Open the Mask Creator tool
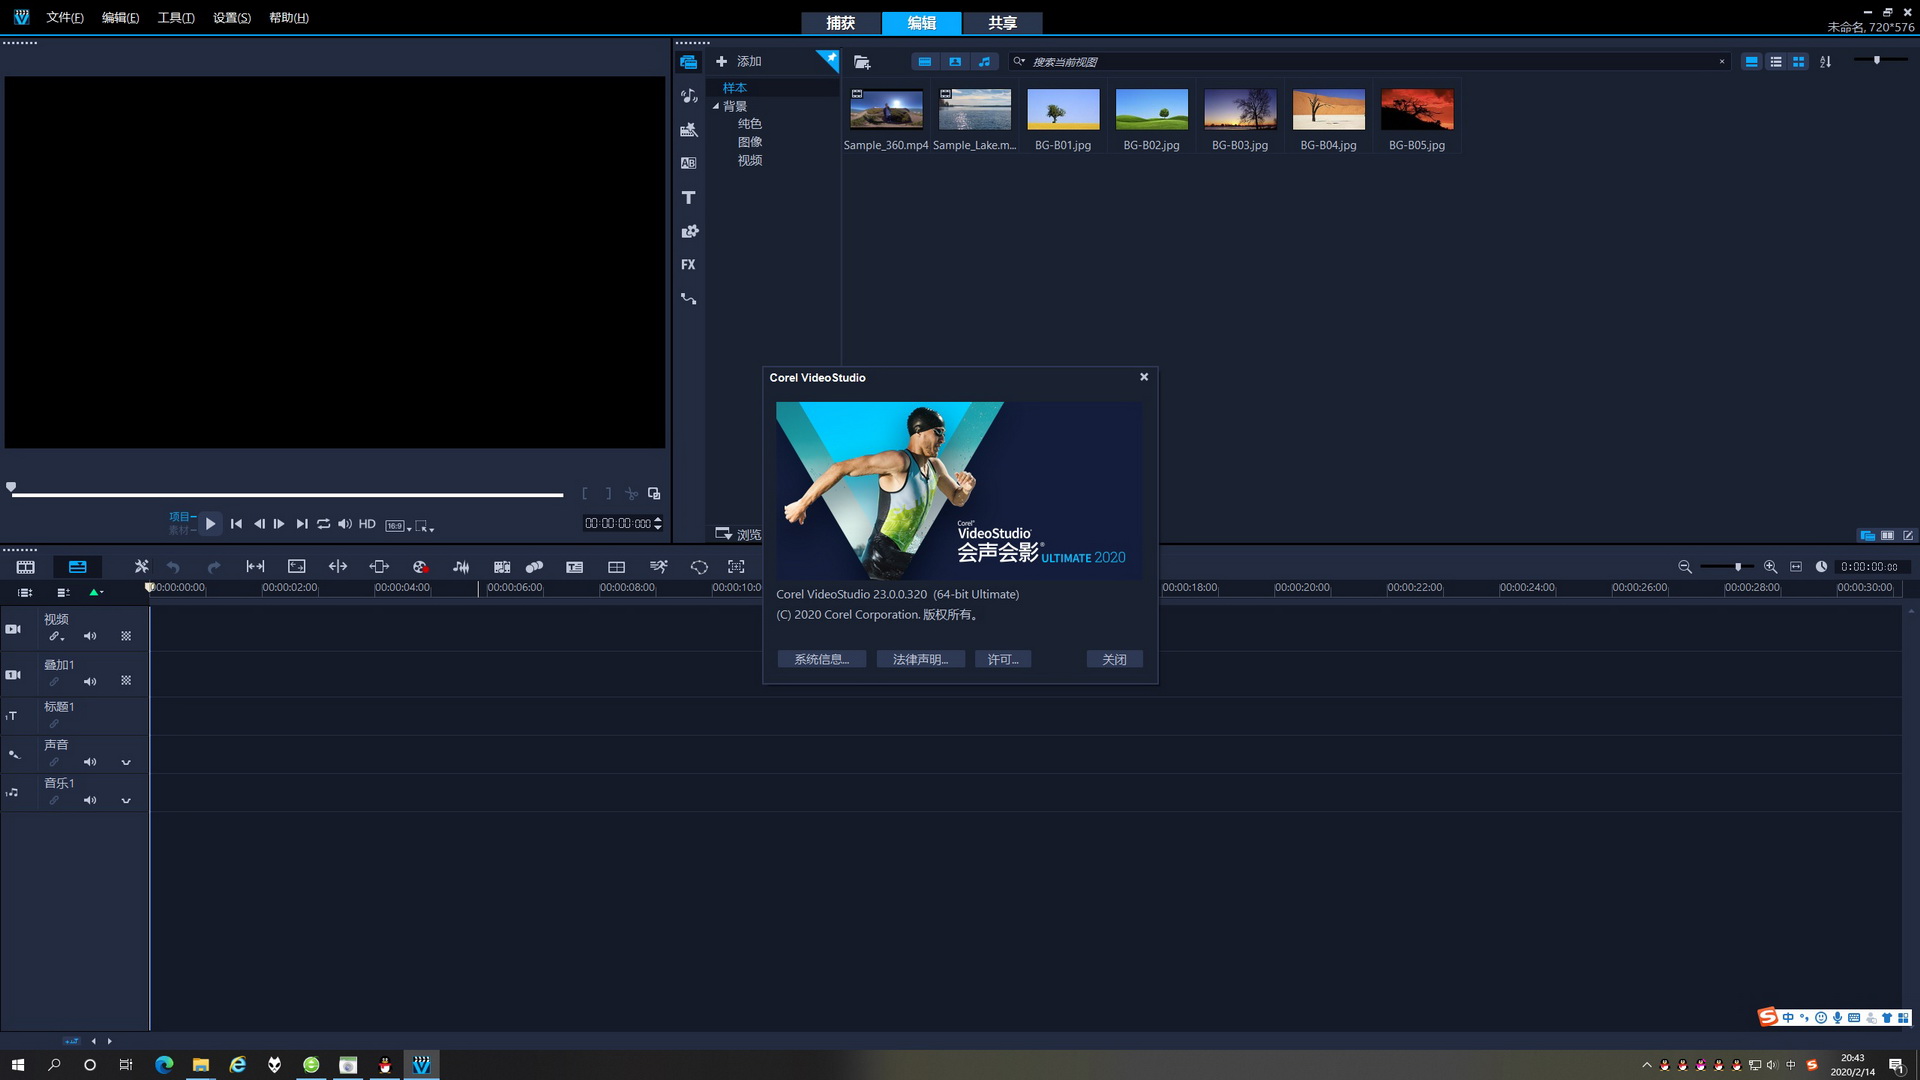Viewport: 1920px width, 1080px height. (x=699, y=567)
